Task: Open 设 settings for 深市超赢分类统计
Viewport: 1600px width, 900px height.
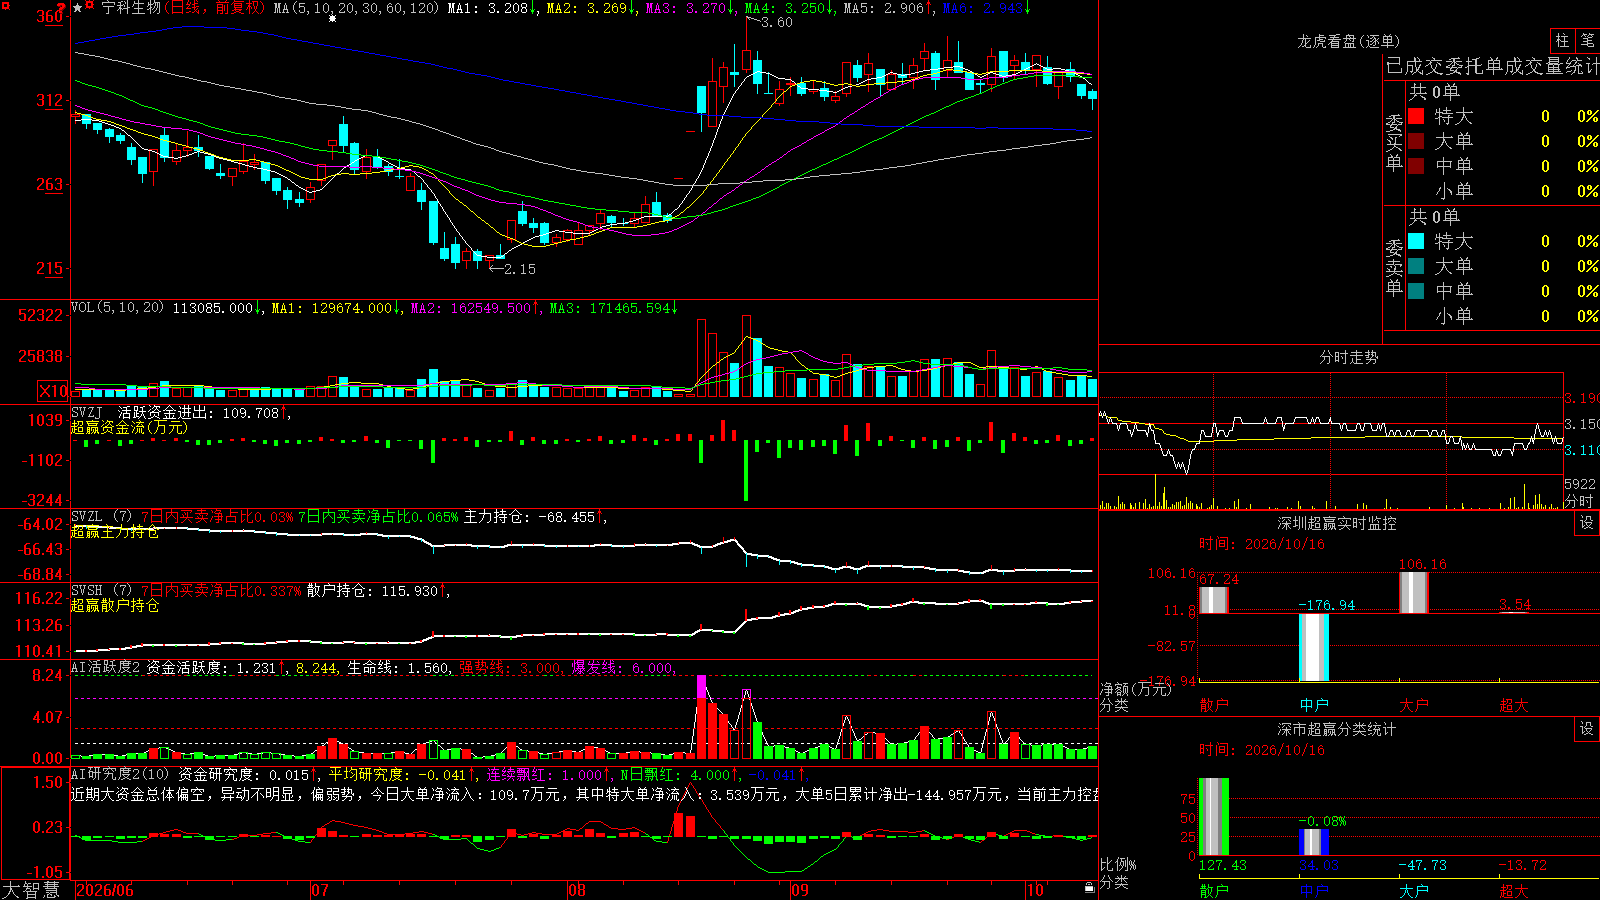Action: click(x=1587, y=729)
